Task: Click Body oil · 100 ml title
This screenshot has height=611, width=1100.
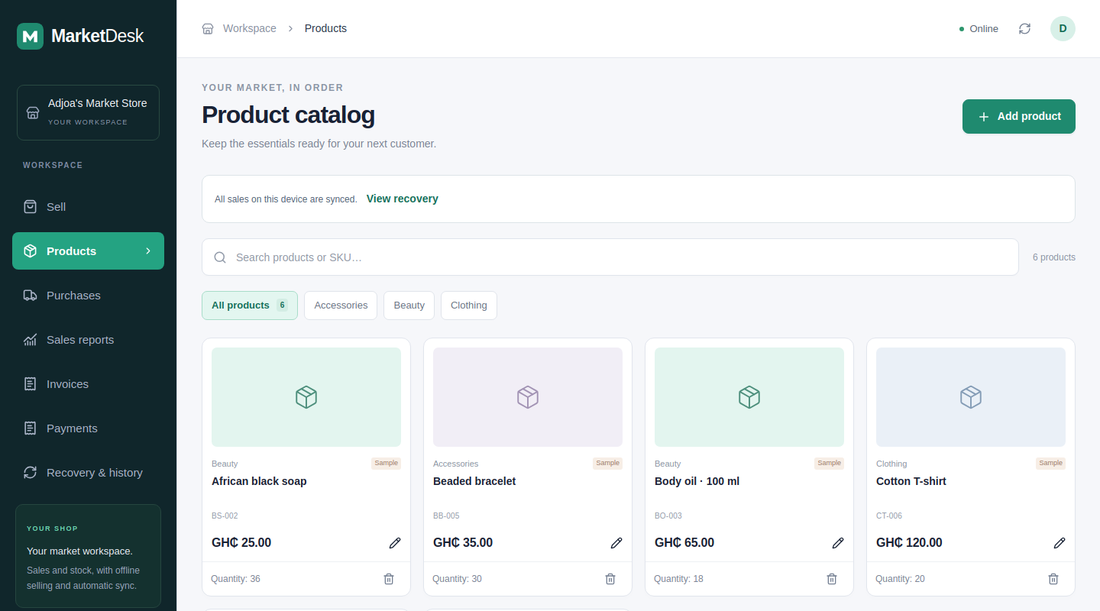Action: [x=697, y=481]
